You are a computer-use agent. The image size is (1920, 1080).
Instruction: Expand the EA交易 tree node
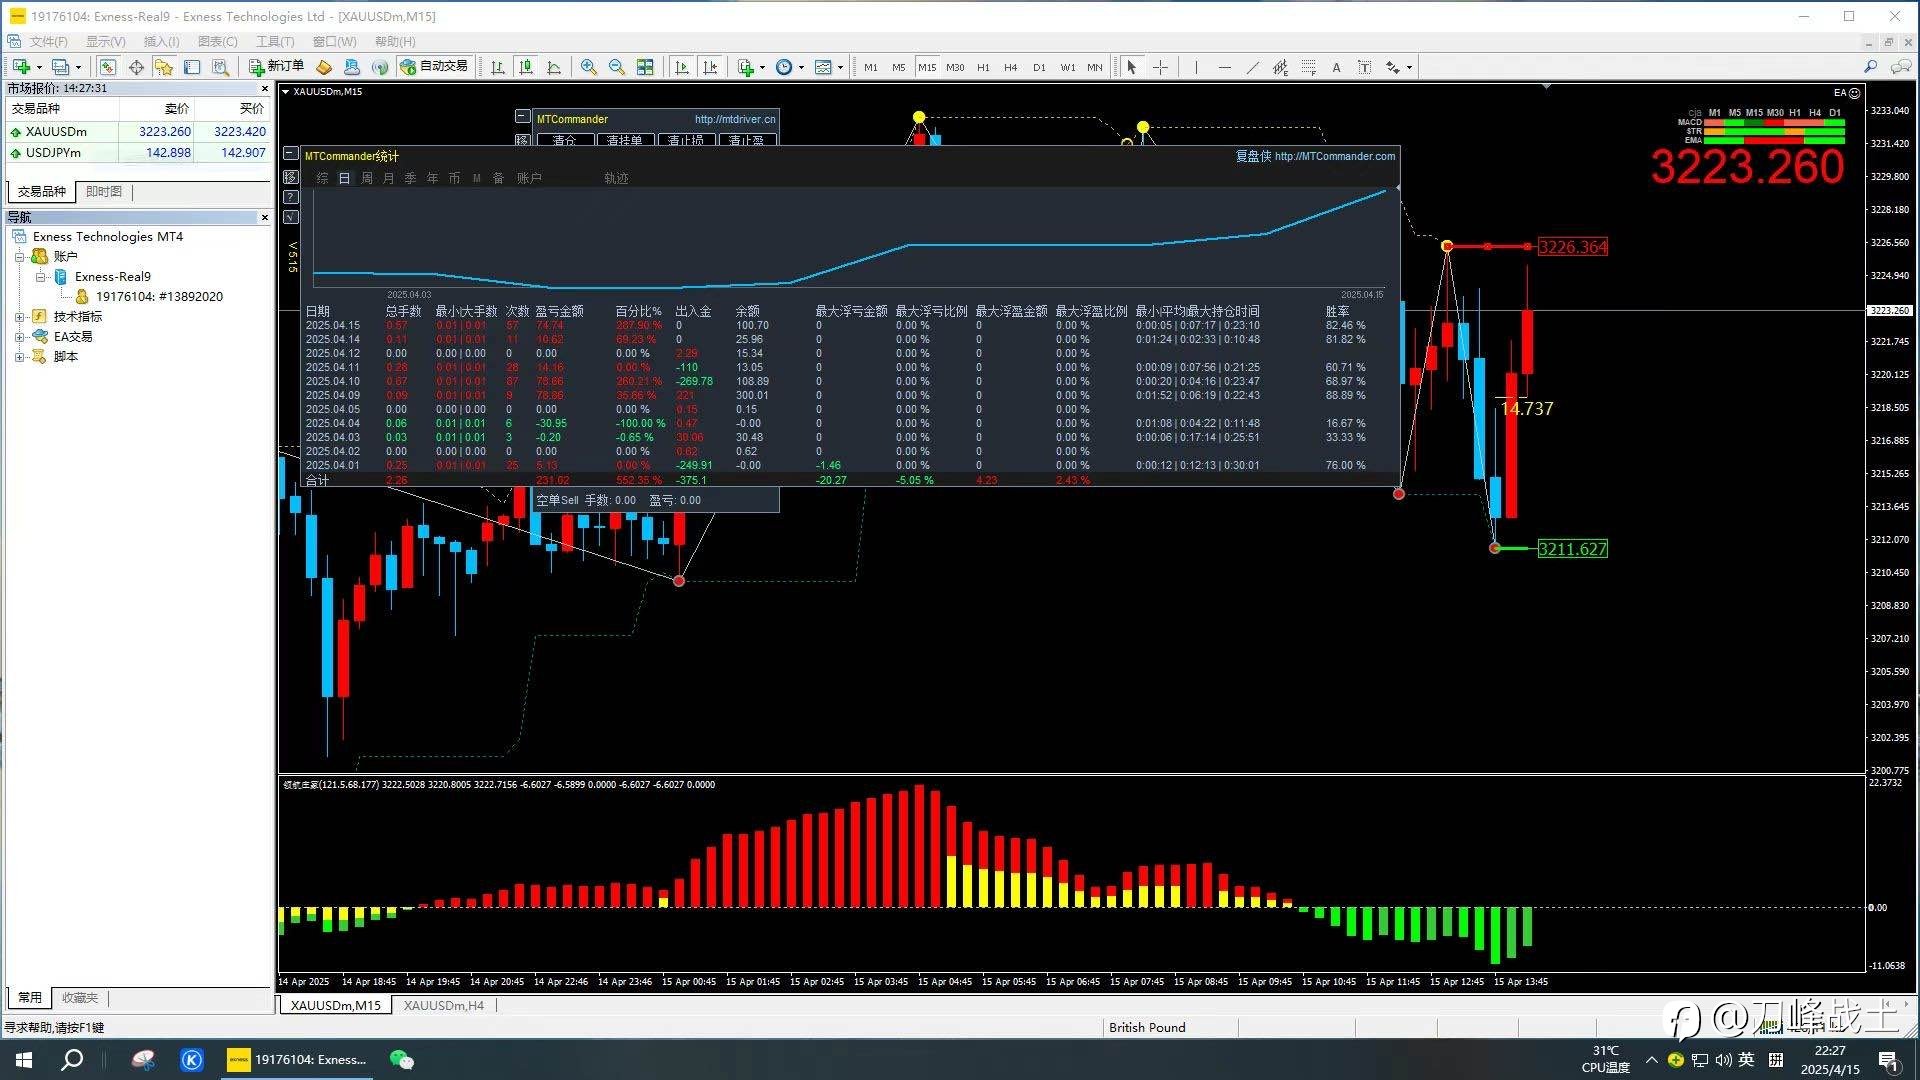[x=19, y=337]
